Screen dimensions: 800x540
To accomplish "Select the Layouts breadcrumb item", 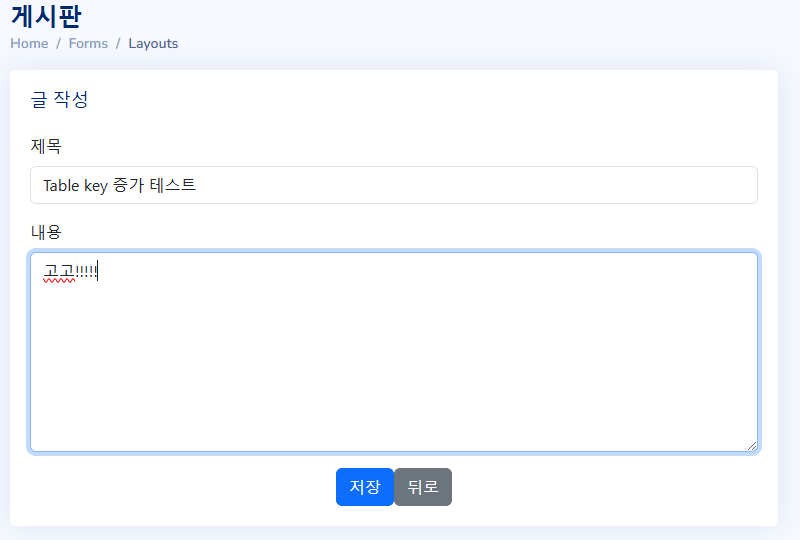I will coord(153,44).
